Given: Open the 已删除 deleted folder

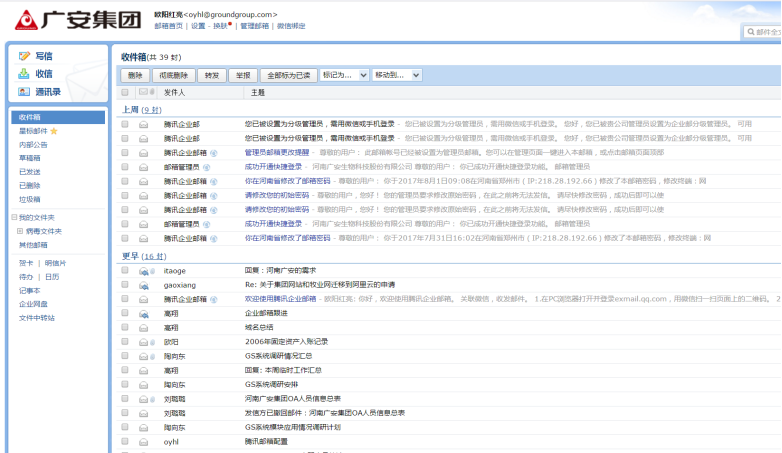Looking at the screenshot, I should 29,186.
